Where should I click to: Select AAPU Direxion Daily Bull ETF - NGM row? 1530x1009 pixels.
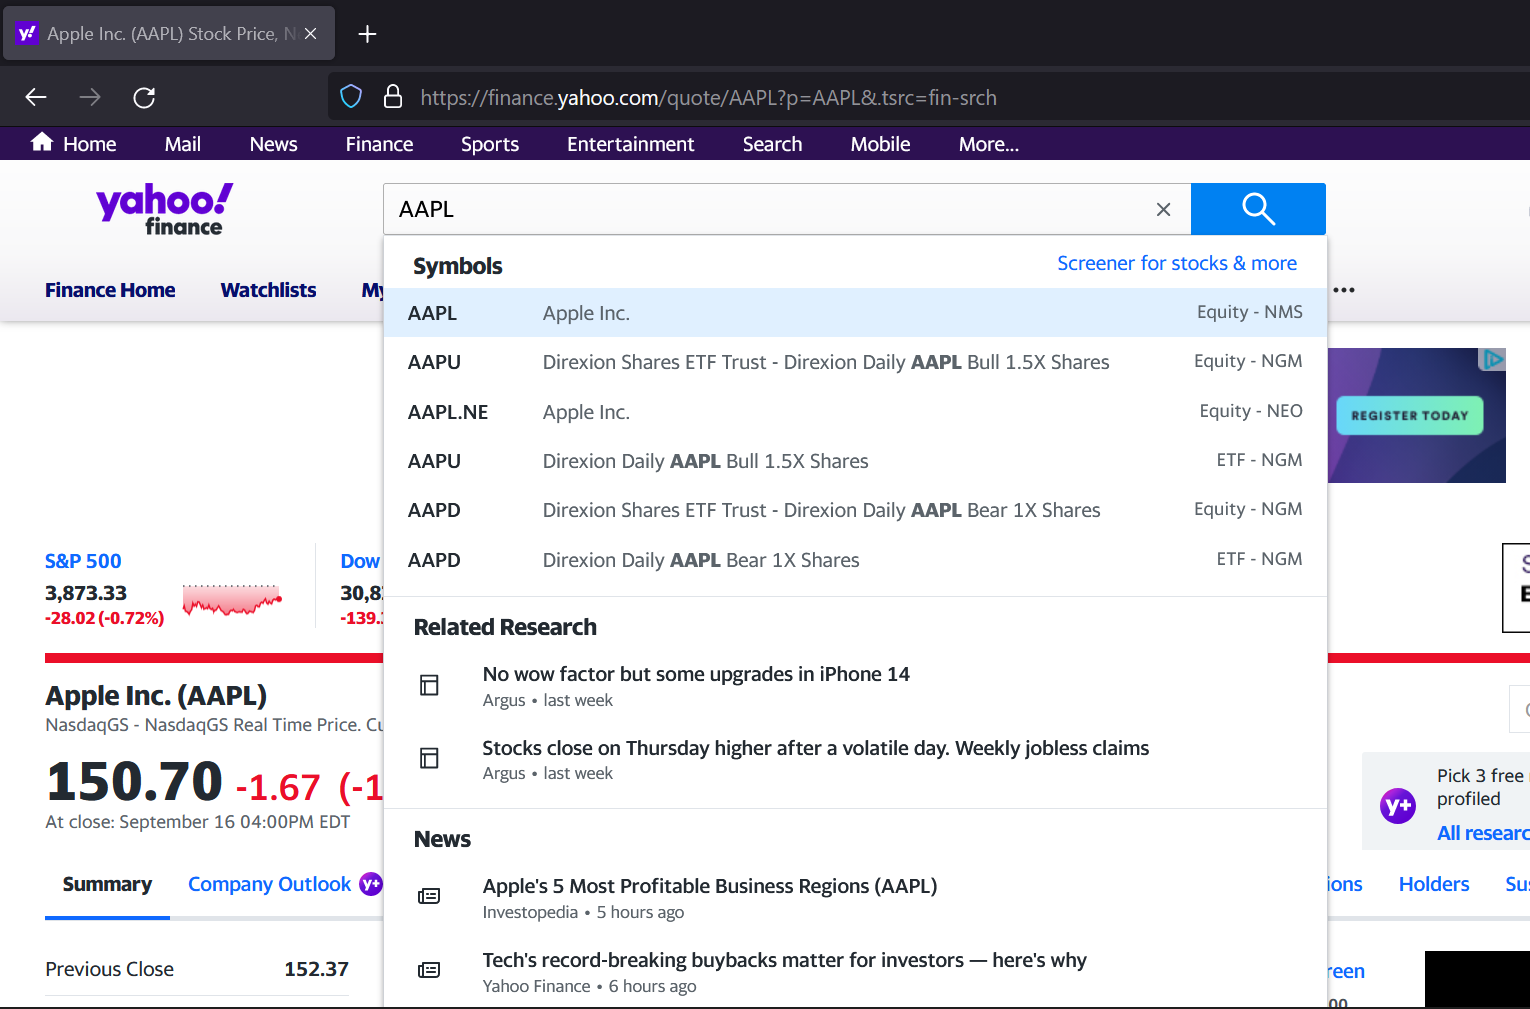tap(855, 461)
